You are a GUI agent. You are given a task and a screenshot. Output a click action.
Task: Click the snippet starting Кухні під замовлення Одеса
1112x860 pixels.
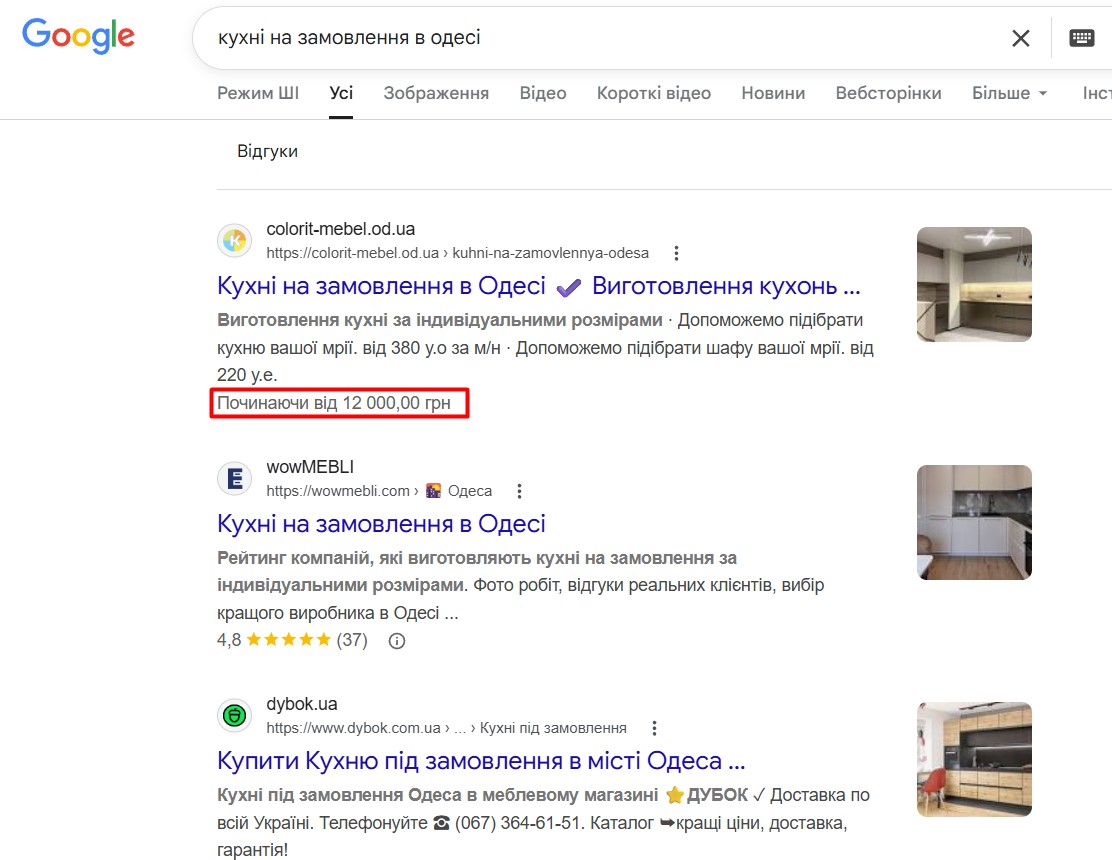(543, 822)
